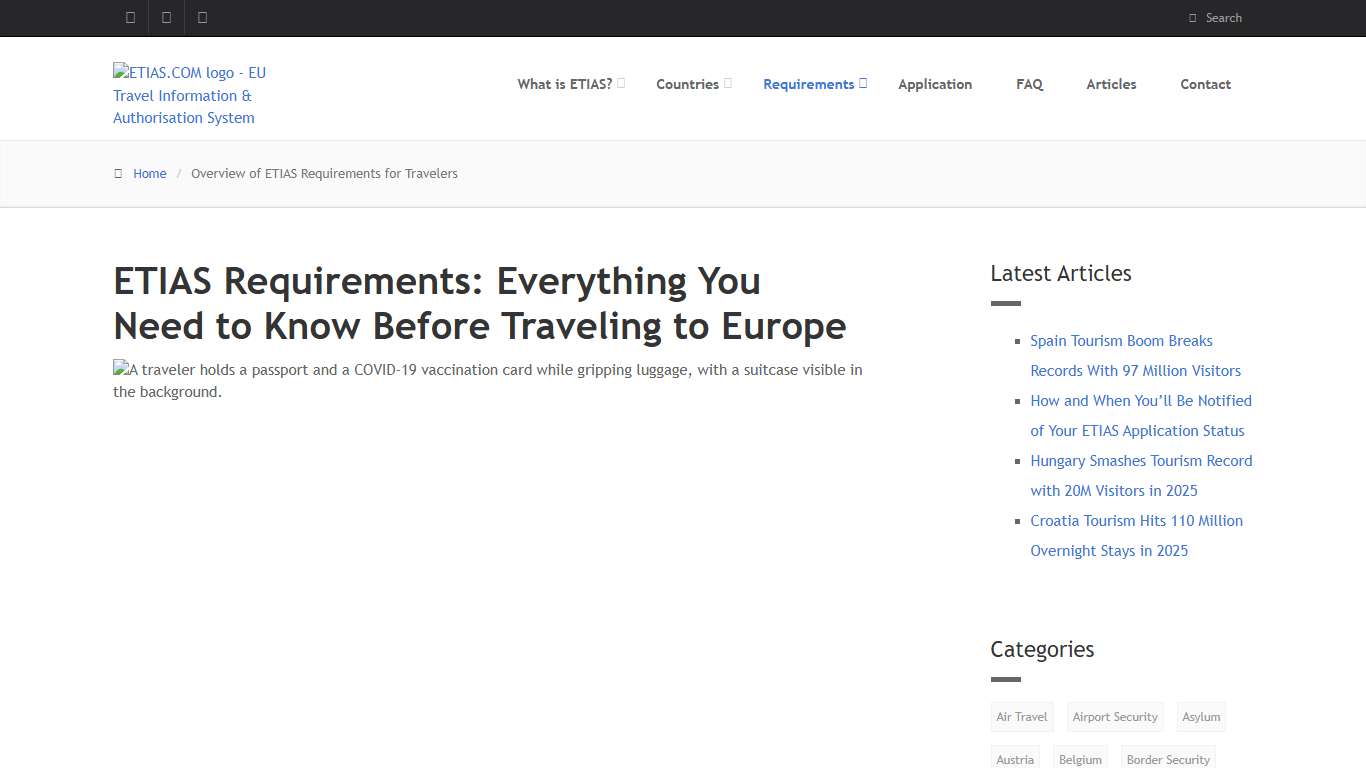Click the broken image icon above the article text
Screen dimensions: 1366x768
pyautogui.click(x=120, y=368)
